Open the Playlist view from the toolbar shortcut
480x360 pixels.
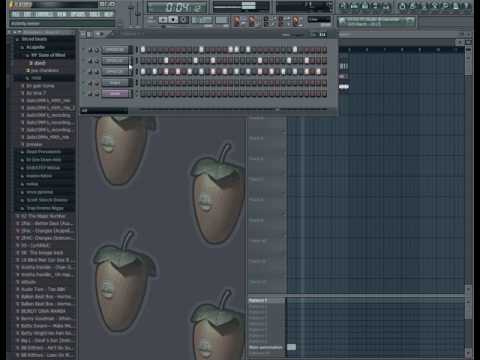pyautogui.click(x=342, y=6)
